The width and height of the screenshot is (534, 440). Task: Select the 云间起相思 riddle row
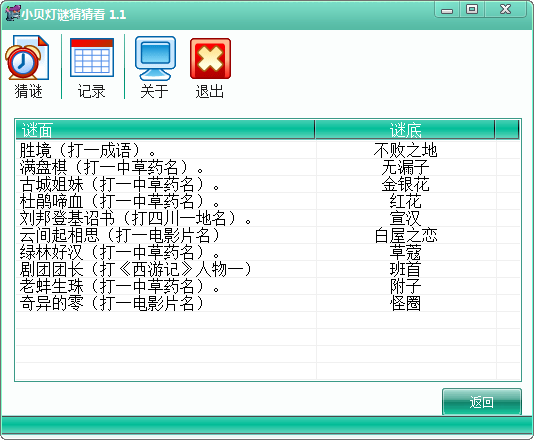click(x=268, y=235)
